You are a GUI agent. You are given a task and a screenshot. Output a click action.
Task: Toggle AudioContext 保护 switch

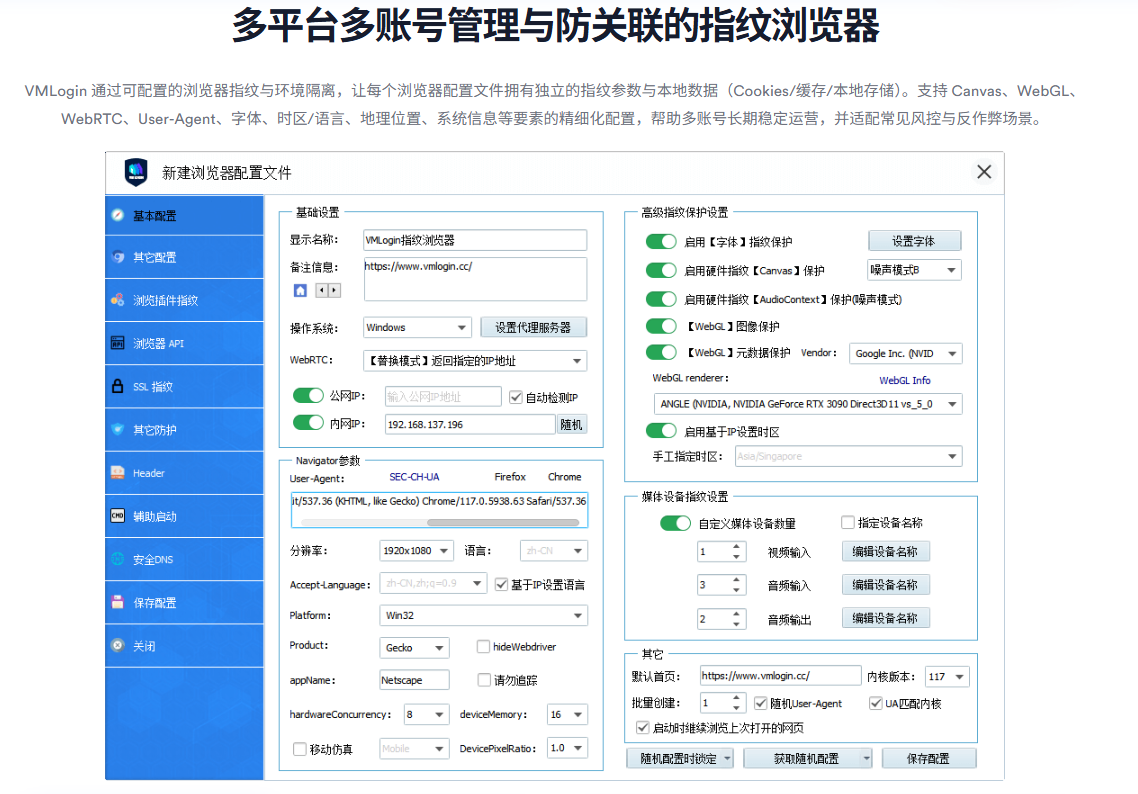[x=660, y=299]
